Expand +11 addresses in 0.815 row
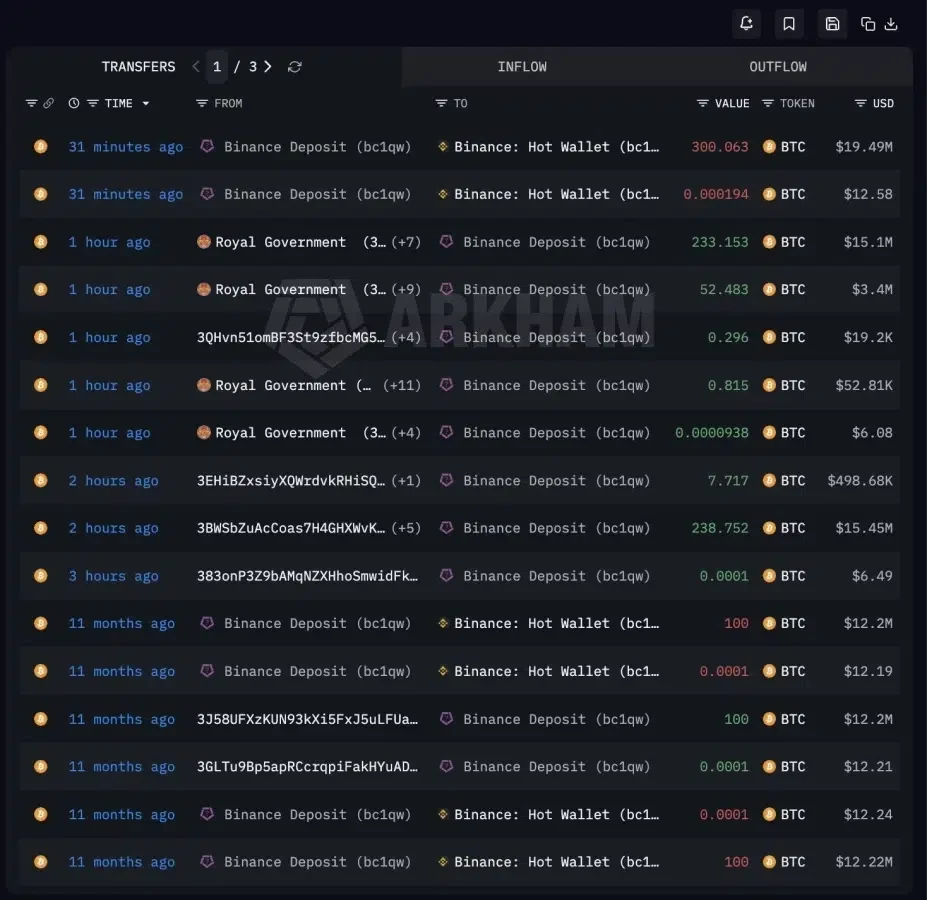 pyautogui.click(x=402, y=386)
